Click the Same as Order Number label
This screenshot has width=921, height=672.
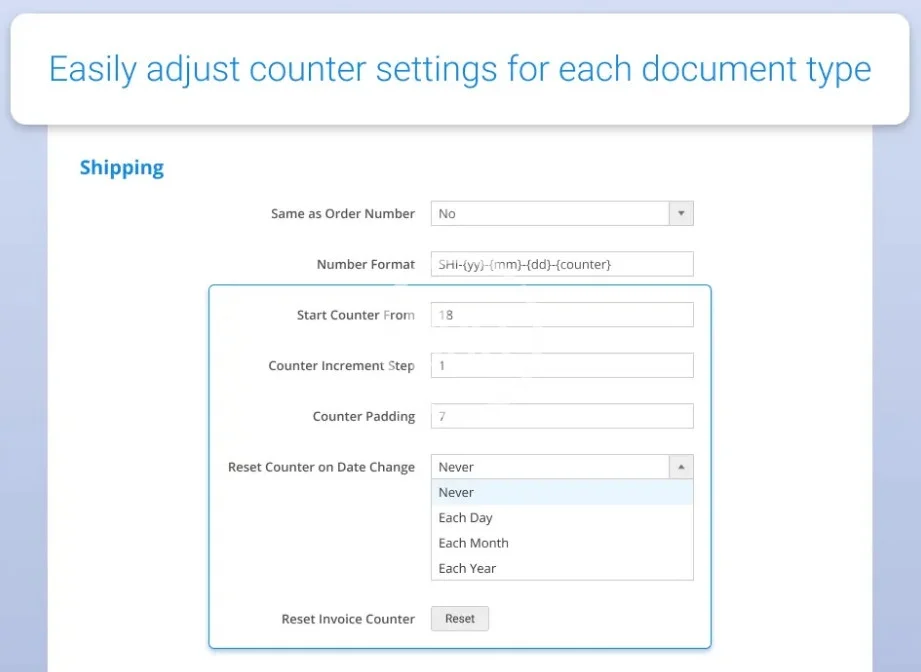tap(342, 214)
